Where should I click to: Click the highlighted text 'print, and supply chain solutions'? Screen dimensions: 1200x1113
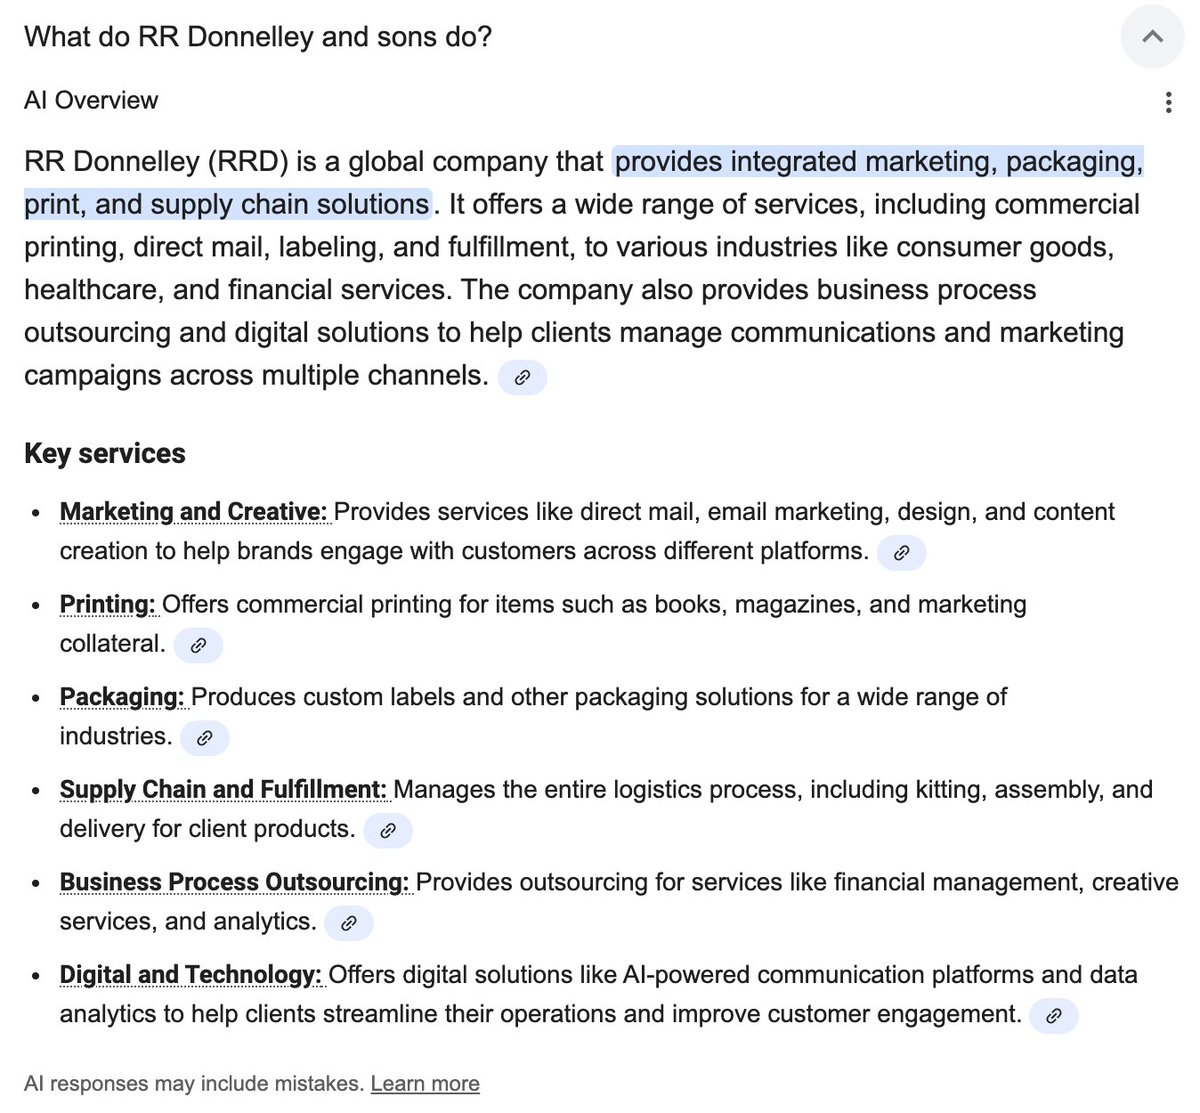pyautogui.click(x=227, y=204)
